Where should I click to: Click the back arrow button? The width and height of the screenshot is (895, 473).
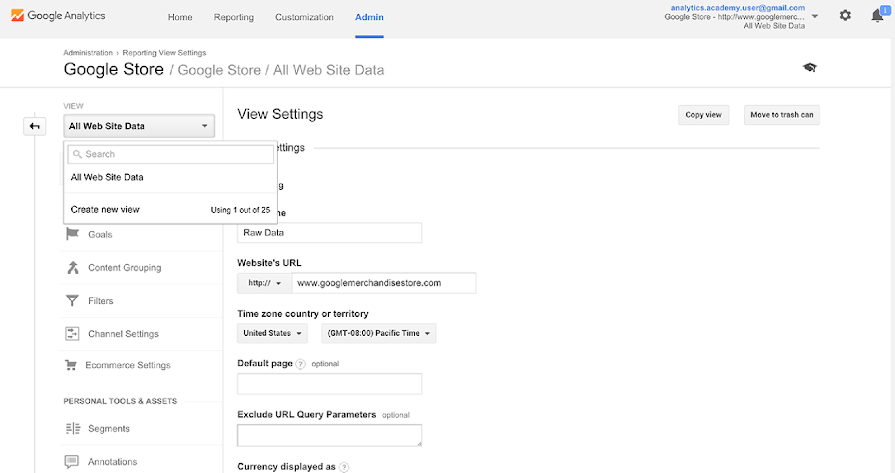pos(35,126)
